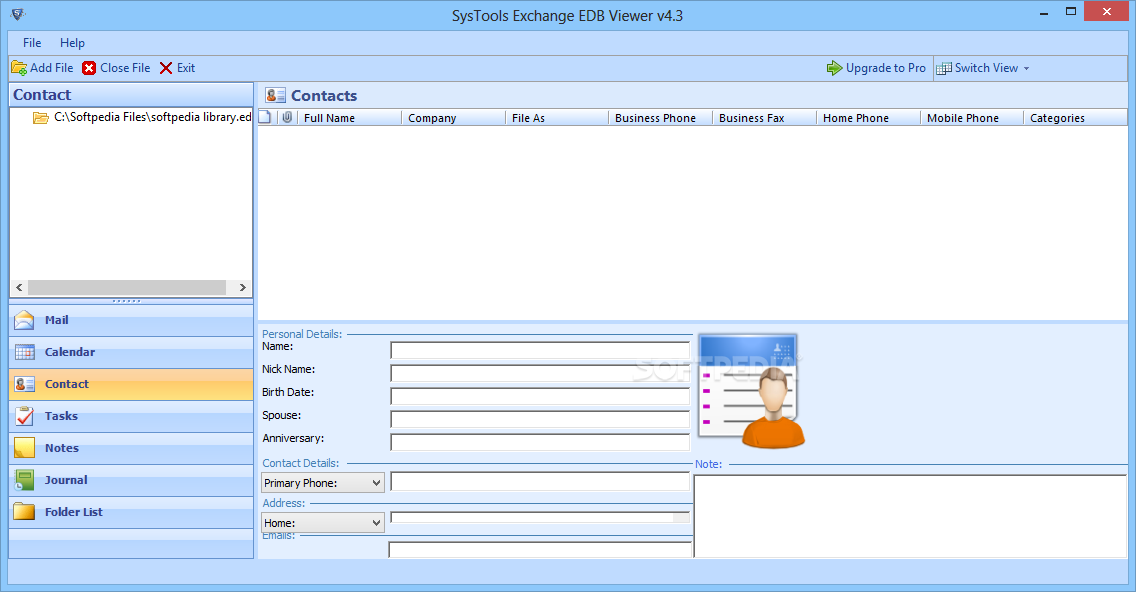The height and width of the screenshot is (592, 1136).
Task: Sort by the Categories column
Action: click(1076, 118)
